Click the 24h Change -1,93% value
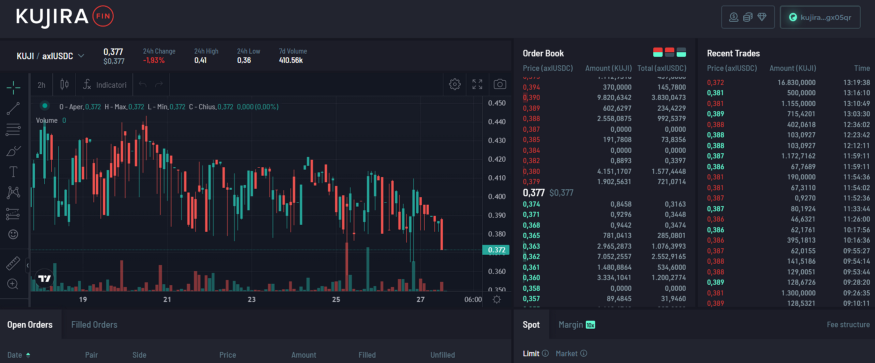The height and width of the screenshot is (363, 875). (x=153, y=60)
